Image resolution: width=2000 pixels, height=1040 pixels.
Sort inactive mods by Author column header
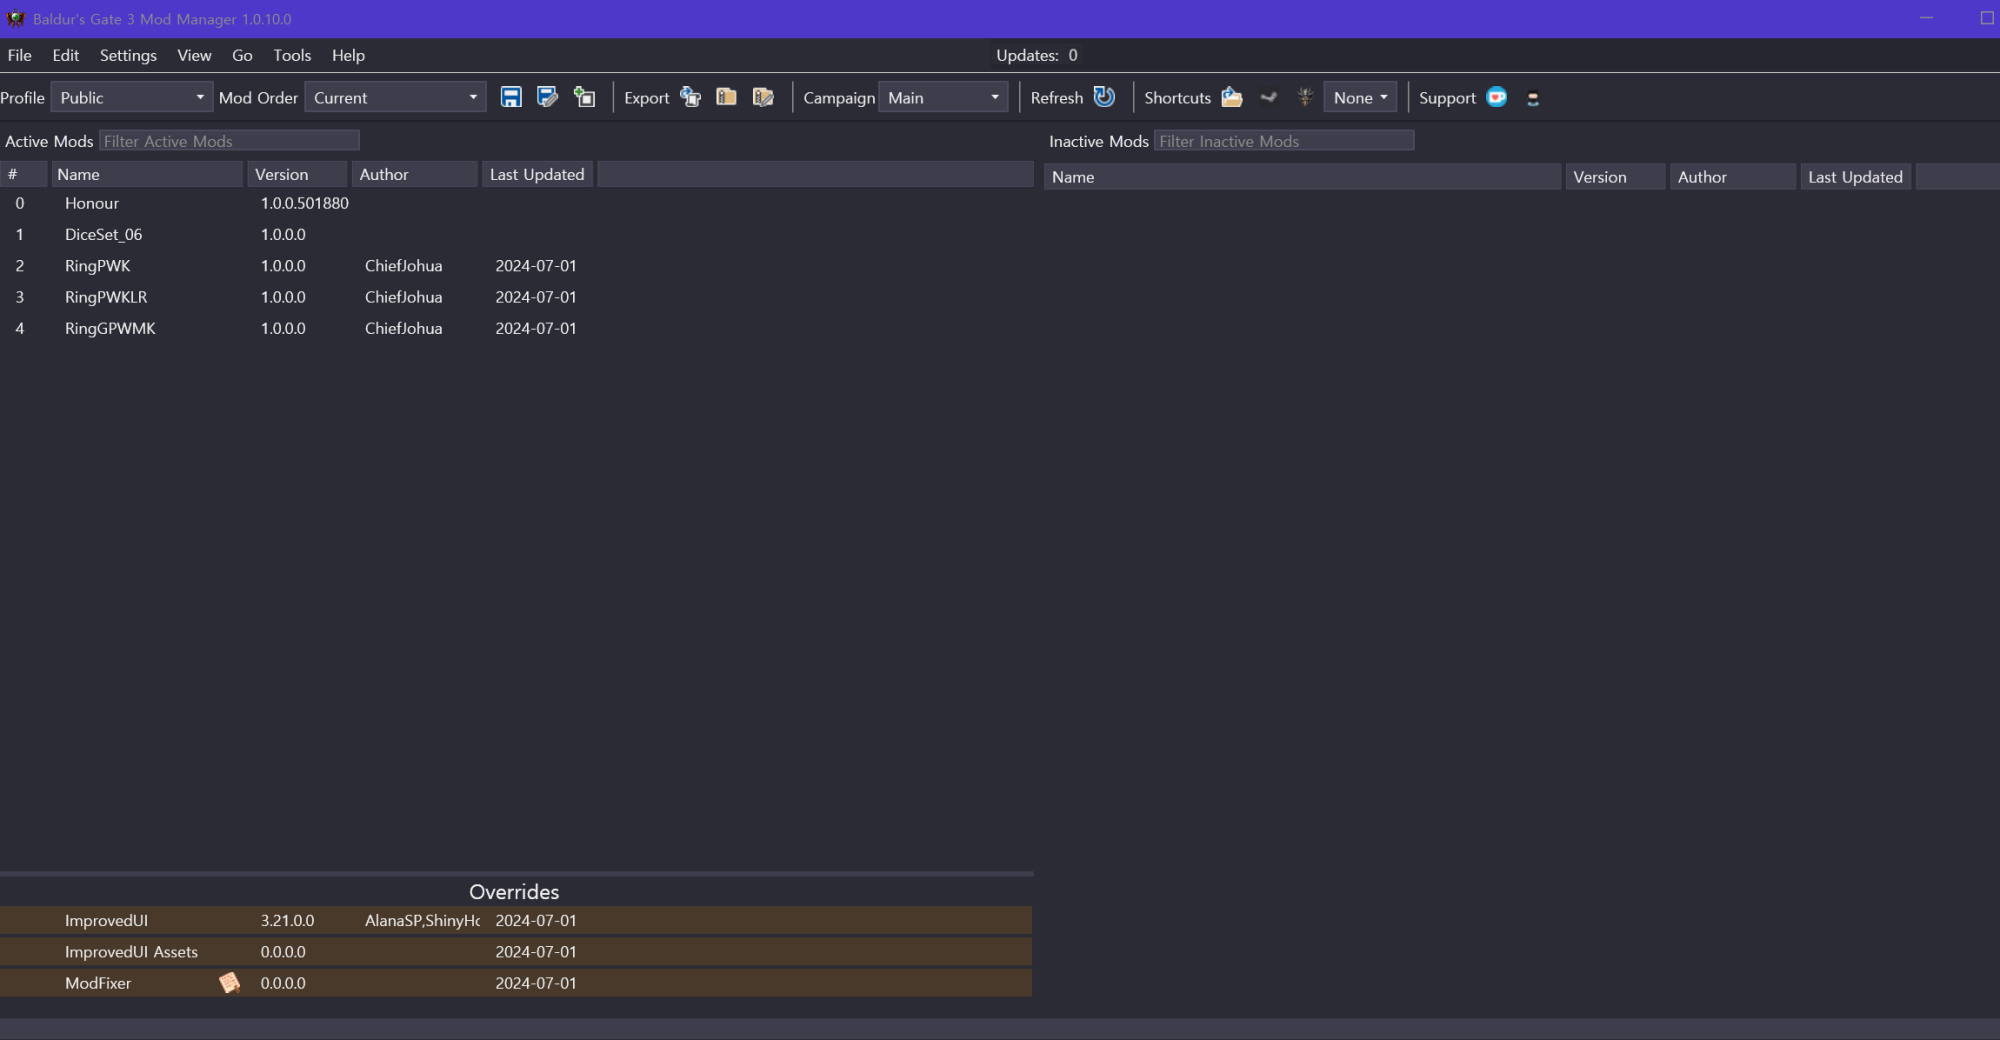click(x=1733, y=177)
